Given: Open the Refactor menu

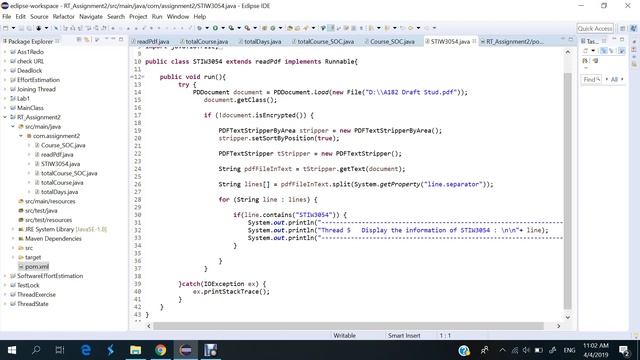Looking at the screenshot, I should (x=63, y=17).
